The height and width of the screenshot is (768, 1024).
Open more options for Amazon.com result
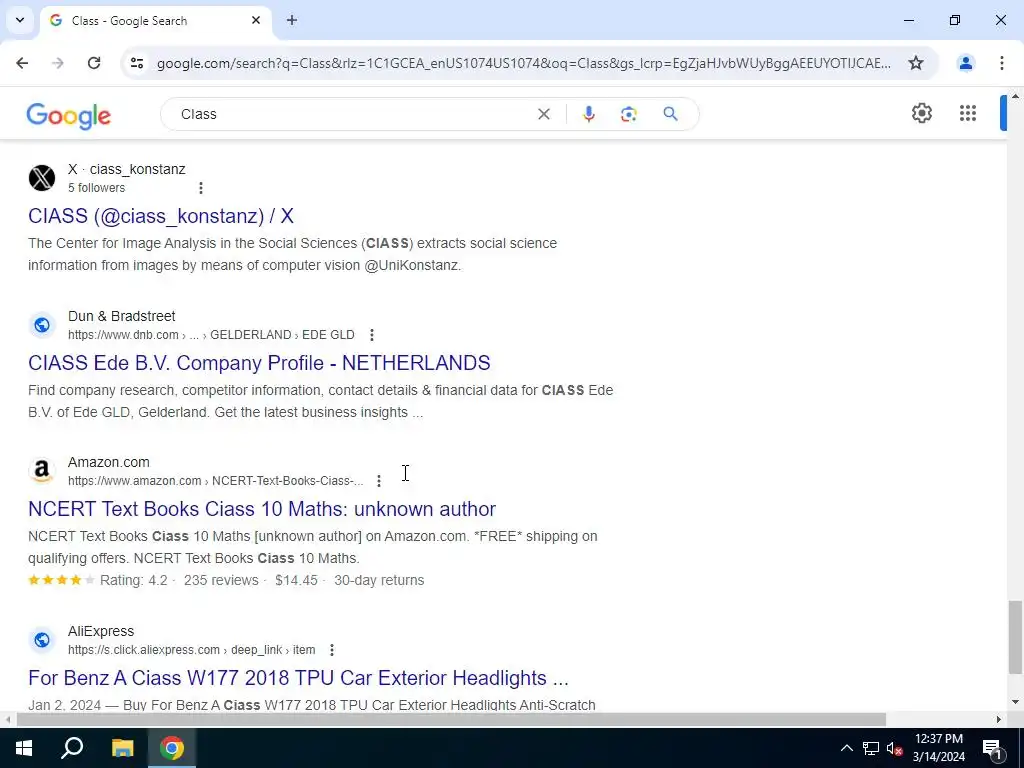379,481
